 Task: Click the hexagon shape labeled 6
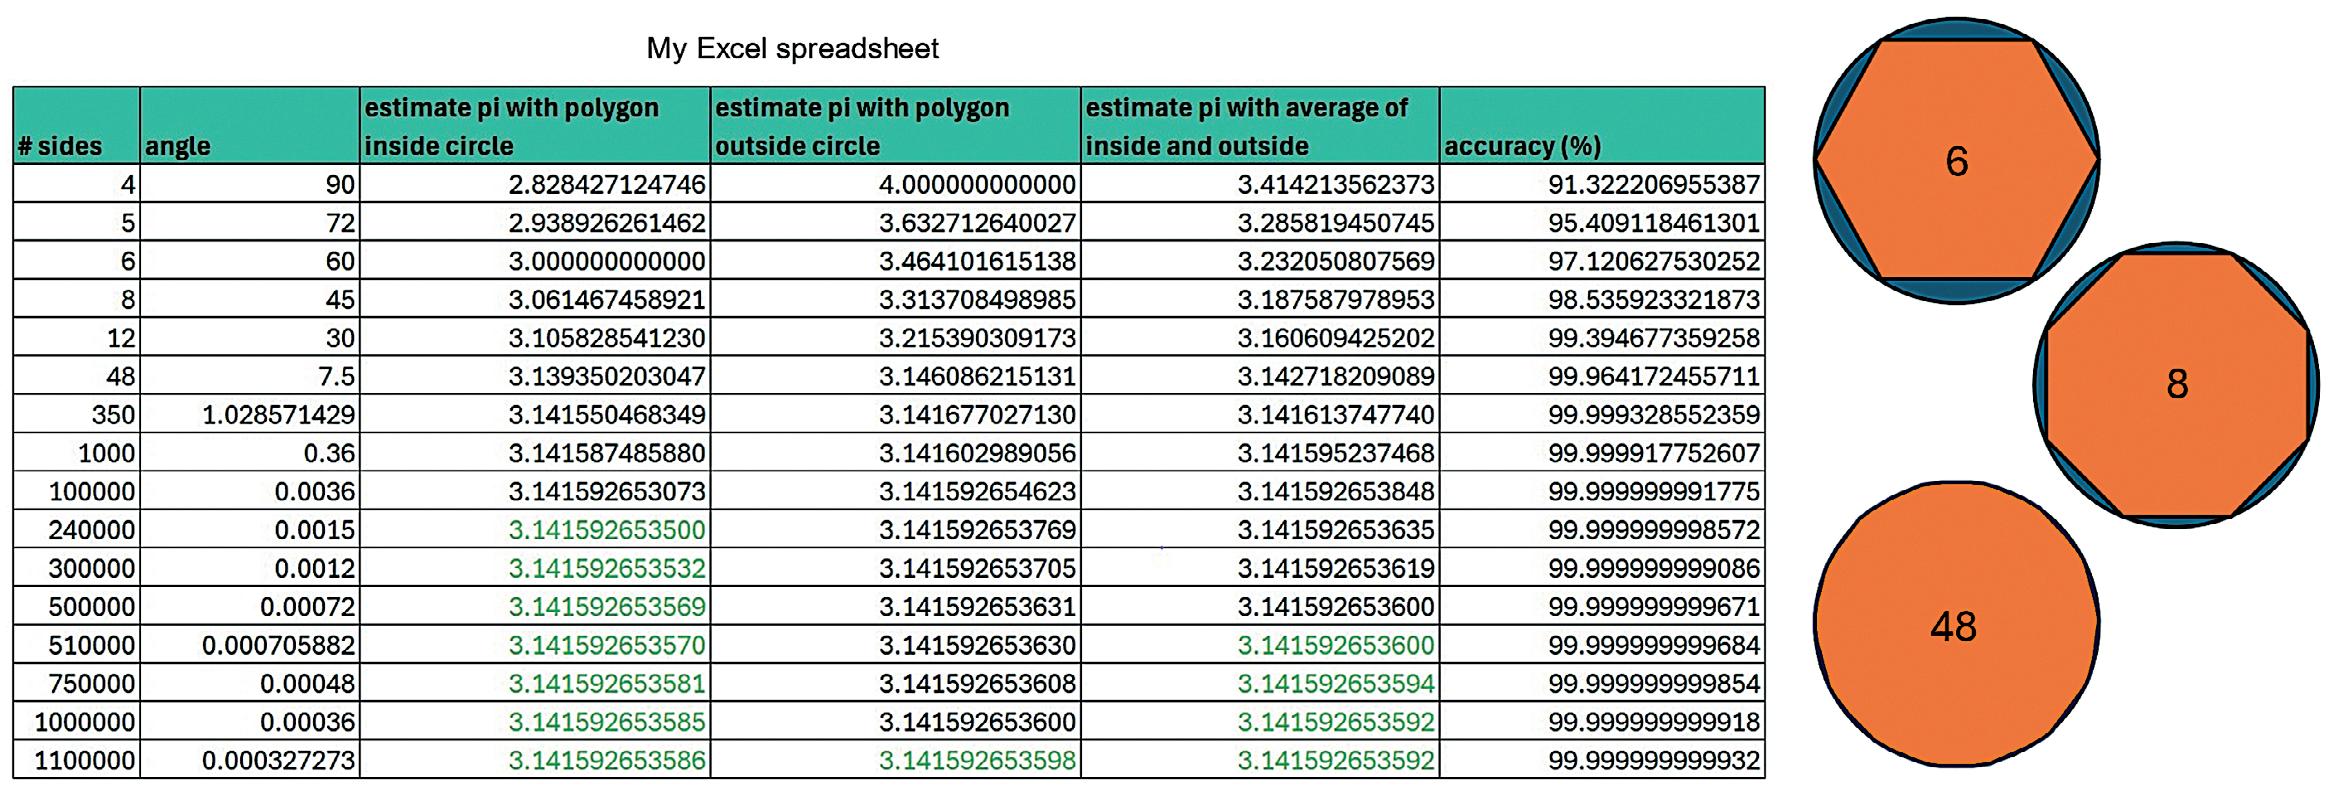coord(1956,160)
